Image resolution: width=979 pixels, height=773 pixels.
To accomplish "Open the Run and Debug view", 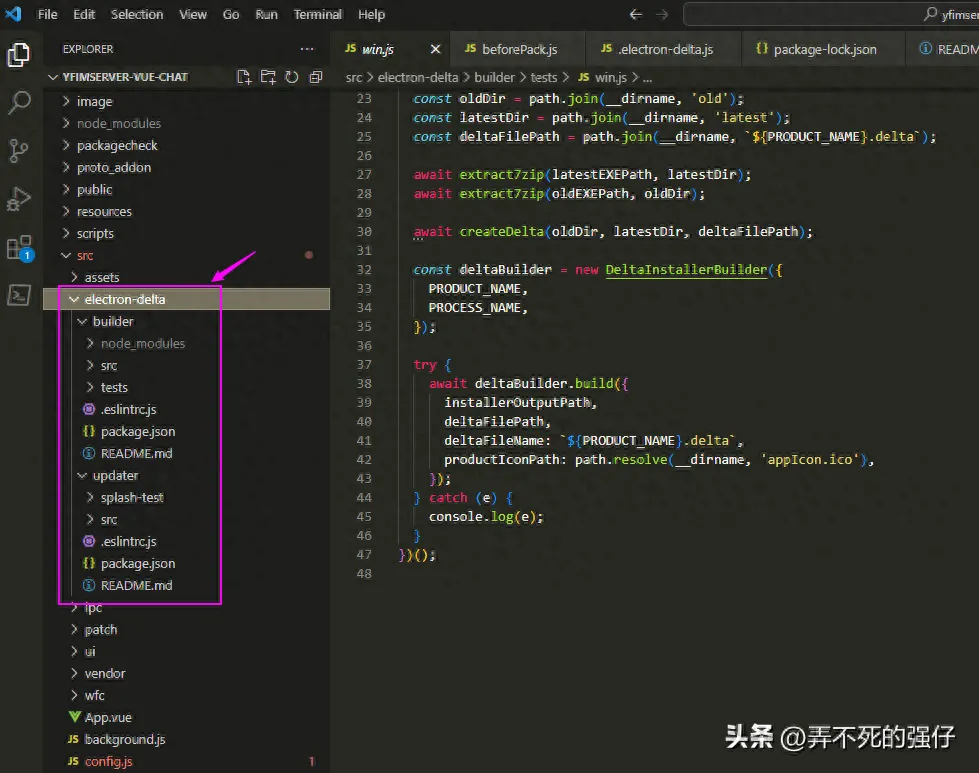I will click(x=19, y=199).
